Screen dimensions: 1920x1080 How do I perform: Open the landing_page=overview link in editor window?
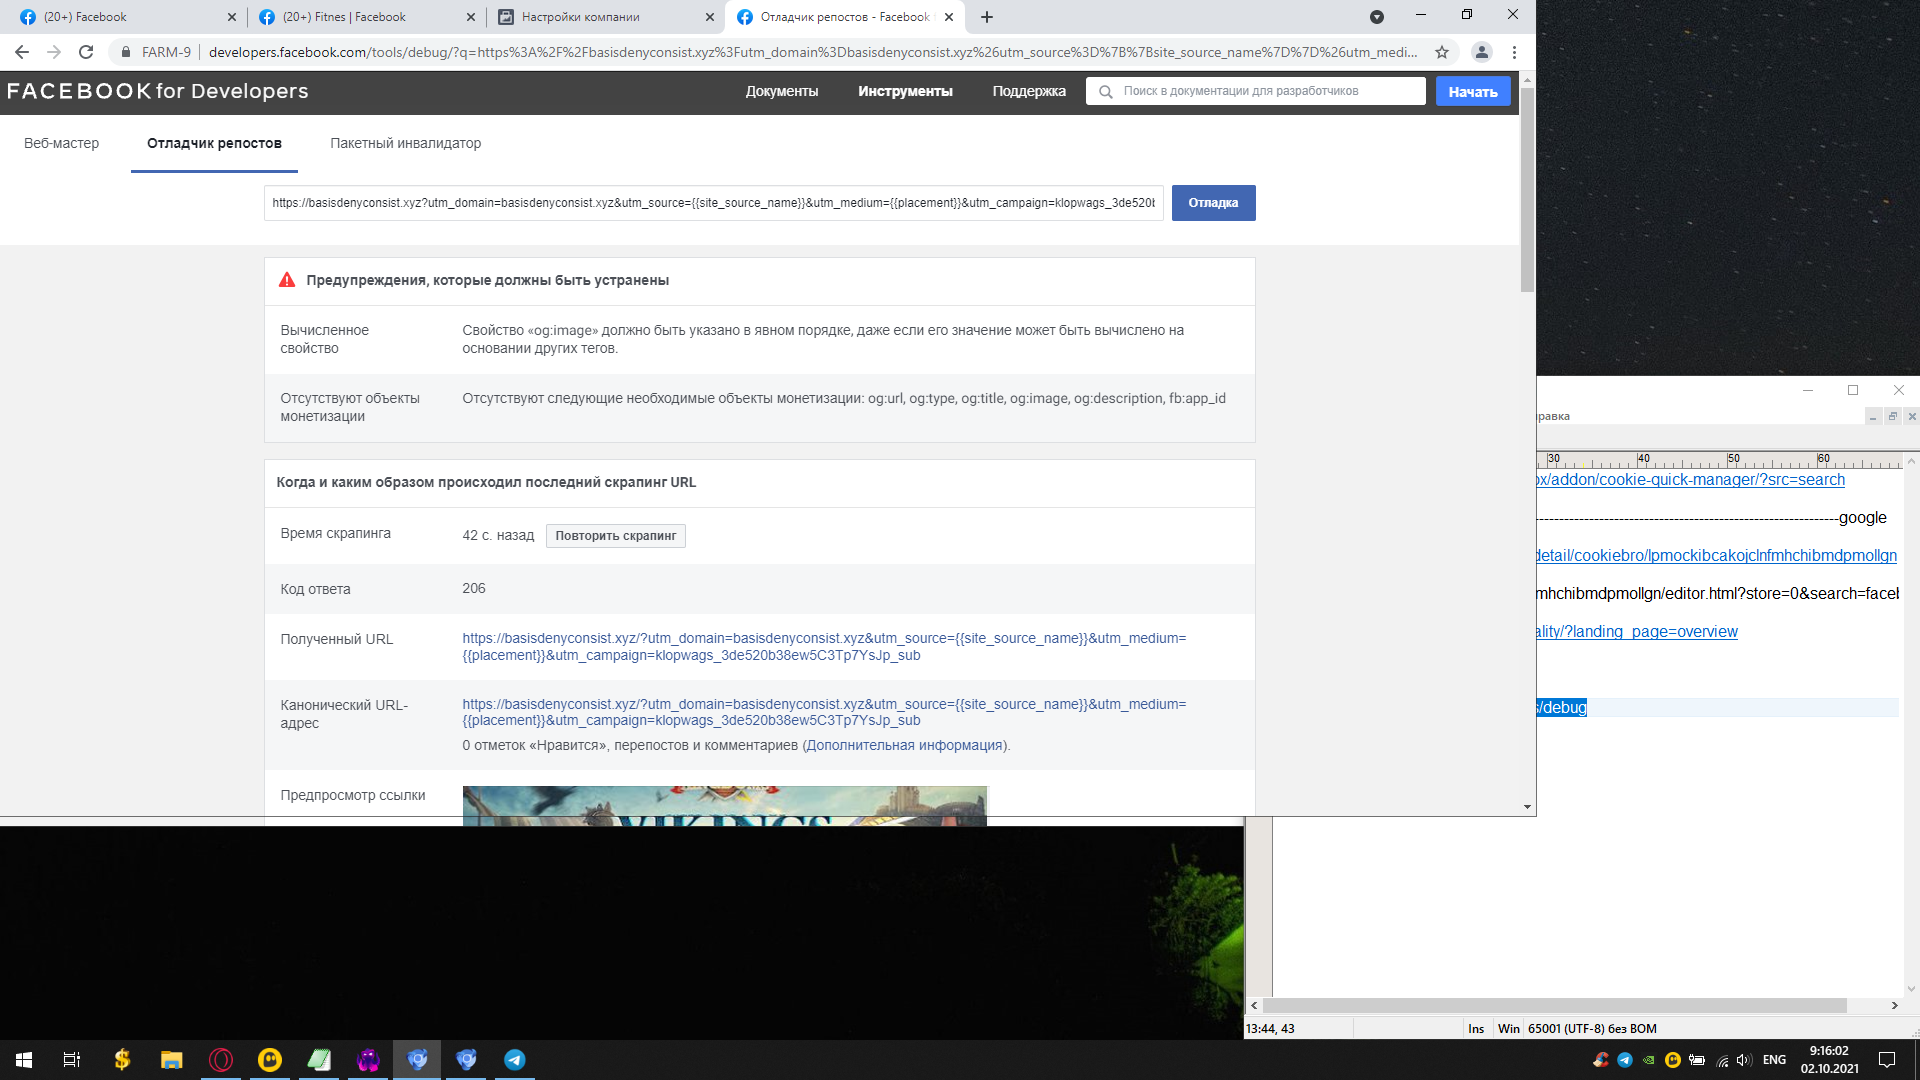point(1637,631)
